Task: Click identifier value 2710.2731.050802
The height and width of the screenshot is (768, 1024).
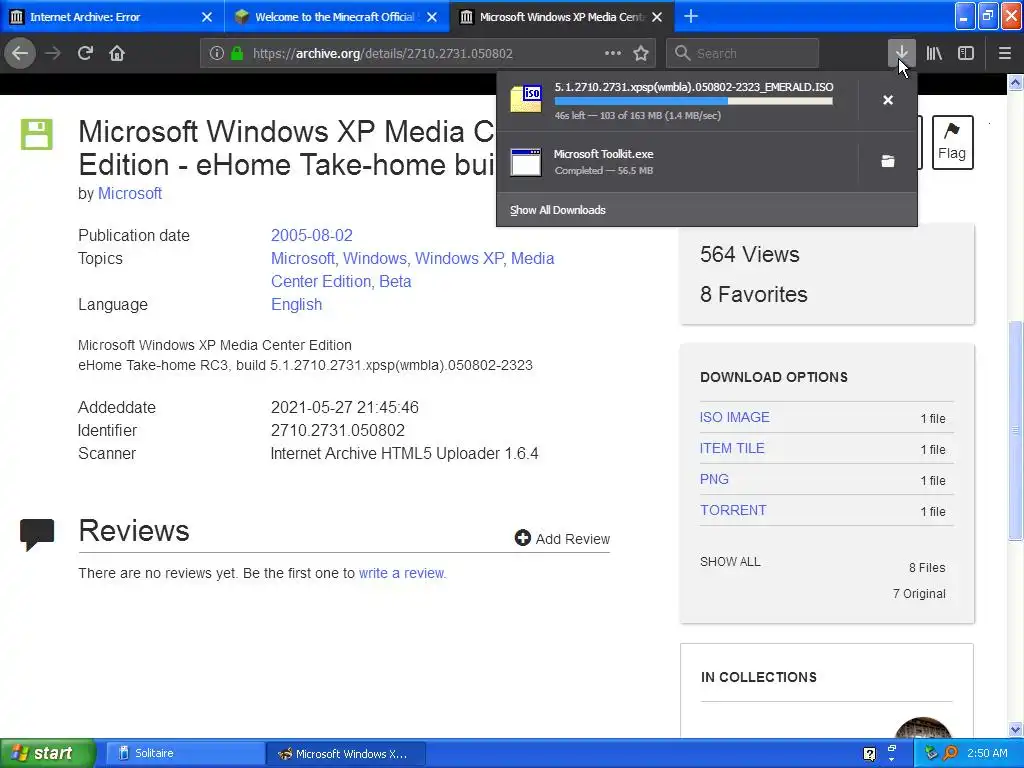Action: [338, 430]
